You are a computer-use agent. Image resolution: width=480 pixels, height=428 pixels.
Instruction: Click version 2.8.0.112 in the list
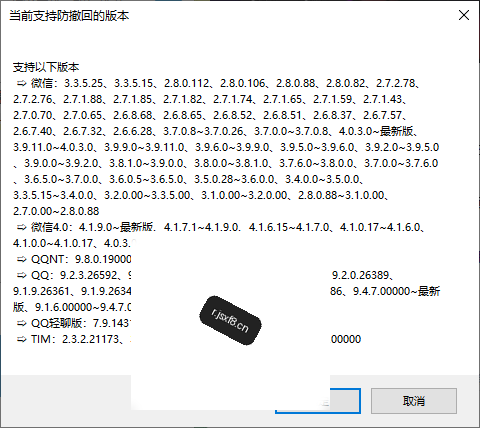pos(186,83)
